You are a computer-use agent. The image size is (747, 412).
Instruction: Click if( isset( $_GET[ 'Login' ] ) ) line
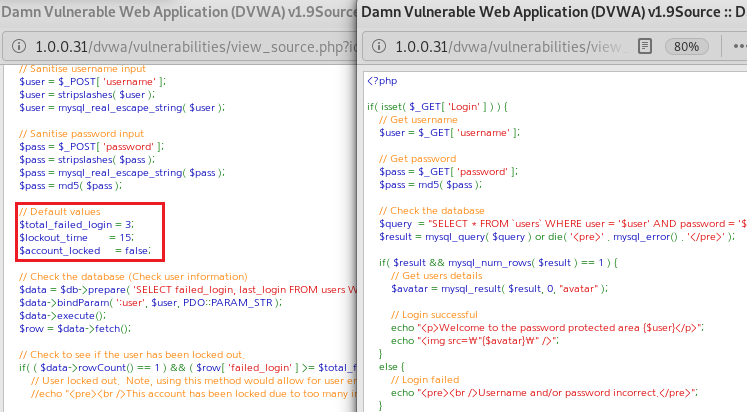(437, 107)
